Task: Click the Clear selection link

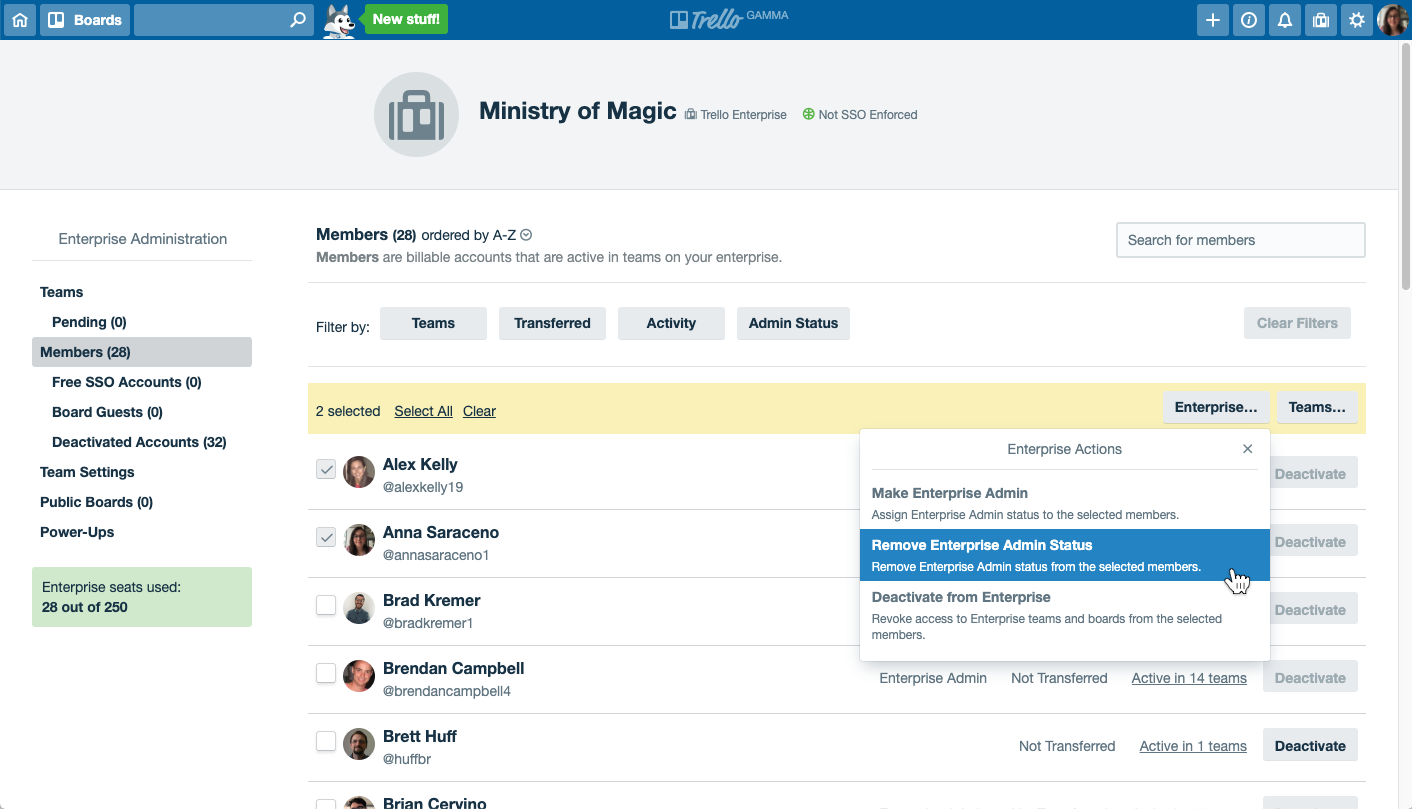Action: coord(479,411)
